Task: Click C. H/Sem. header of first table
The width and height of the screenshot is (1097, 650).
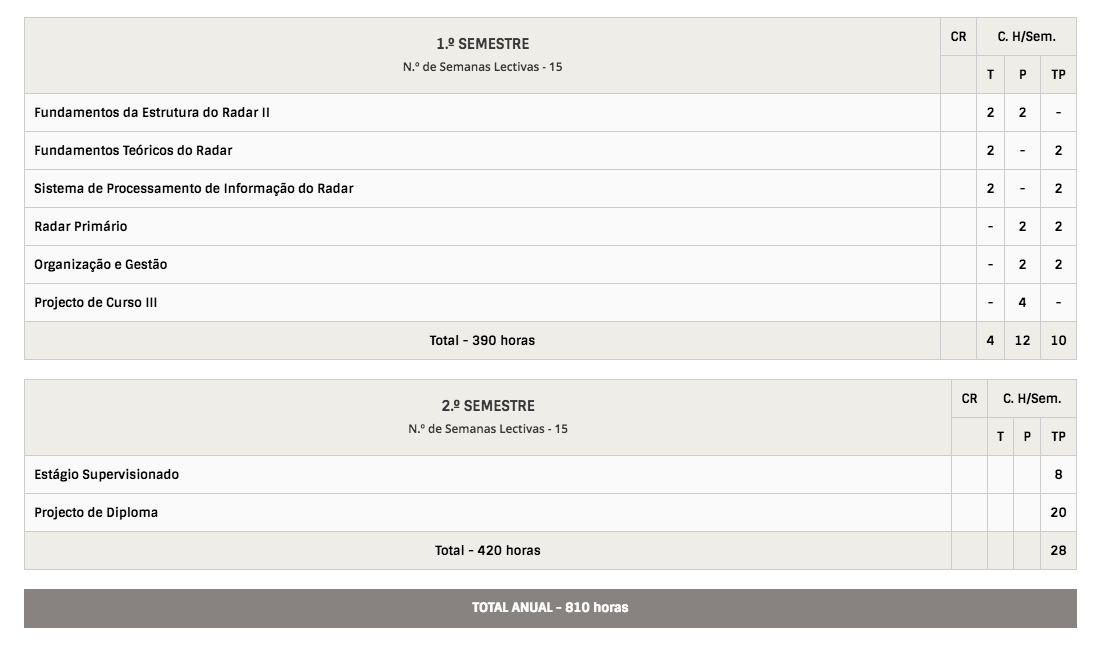Action: (x=1026, y=37)
